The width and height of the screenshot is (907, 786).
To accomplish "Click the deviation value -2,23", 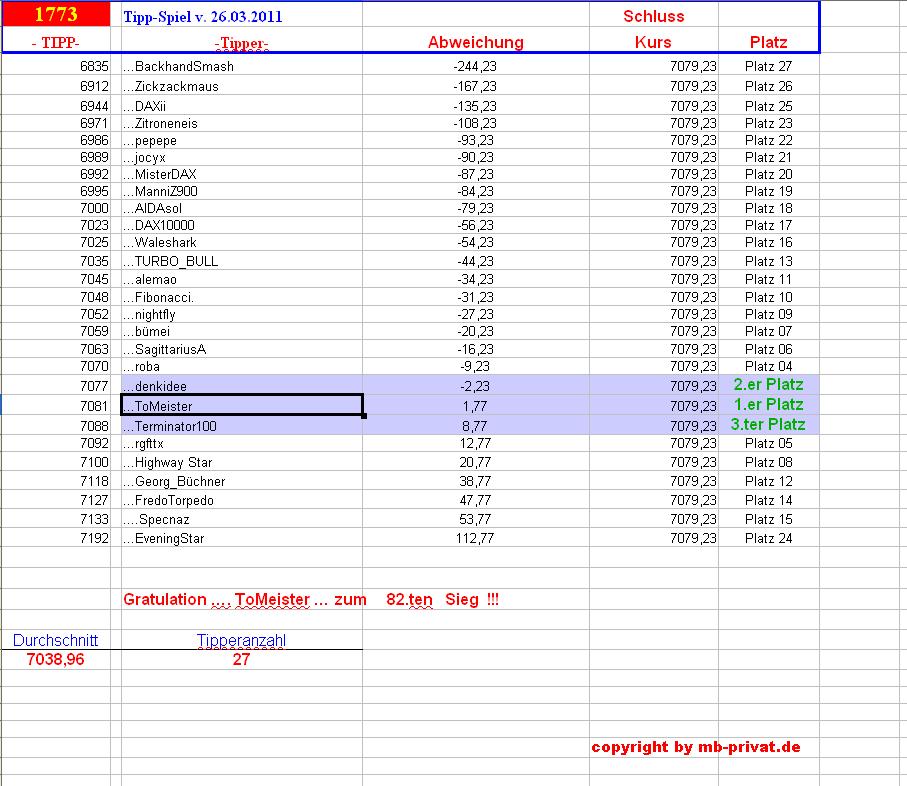I will [475, 386].
